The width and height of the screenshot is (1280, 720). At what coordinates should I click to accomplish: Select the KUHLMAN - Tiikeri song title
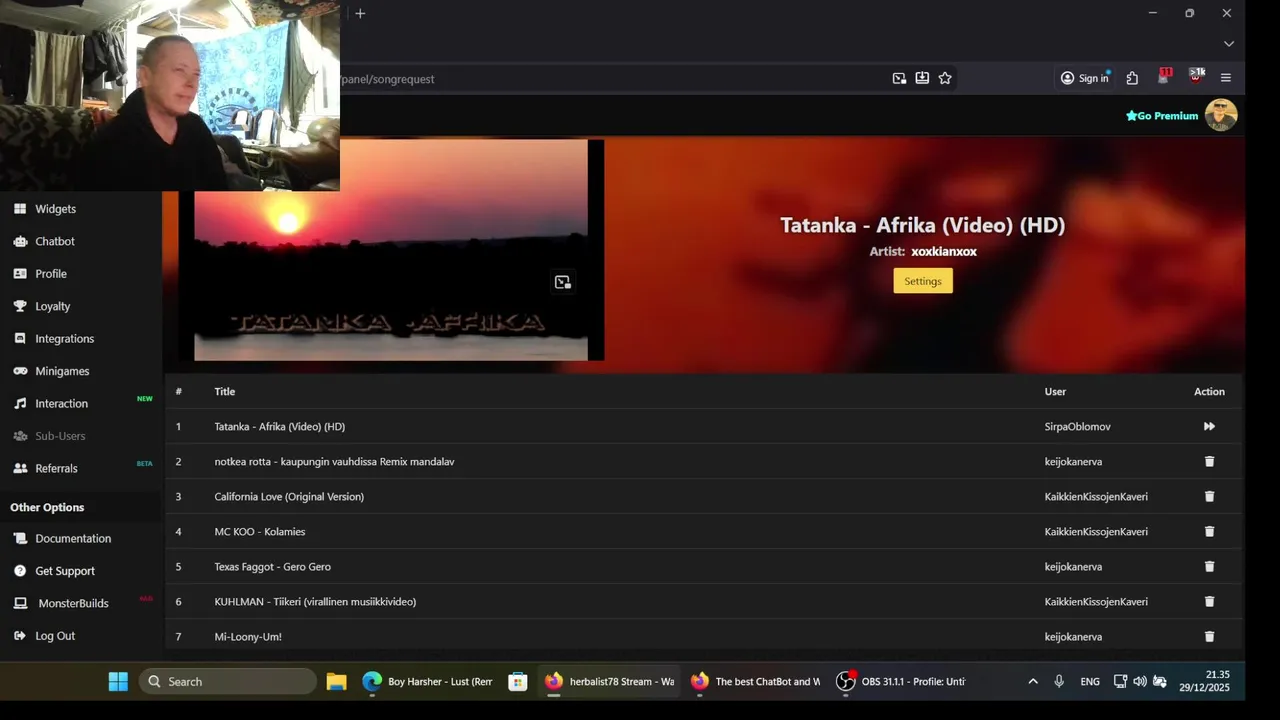(x=315, y=601)
